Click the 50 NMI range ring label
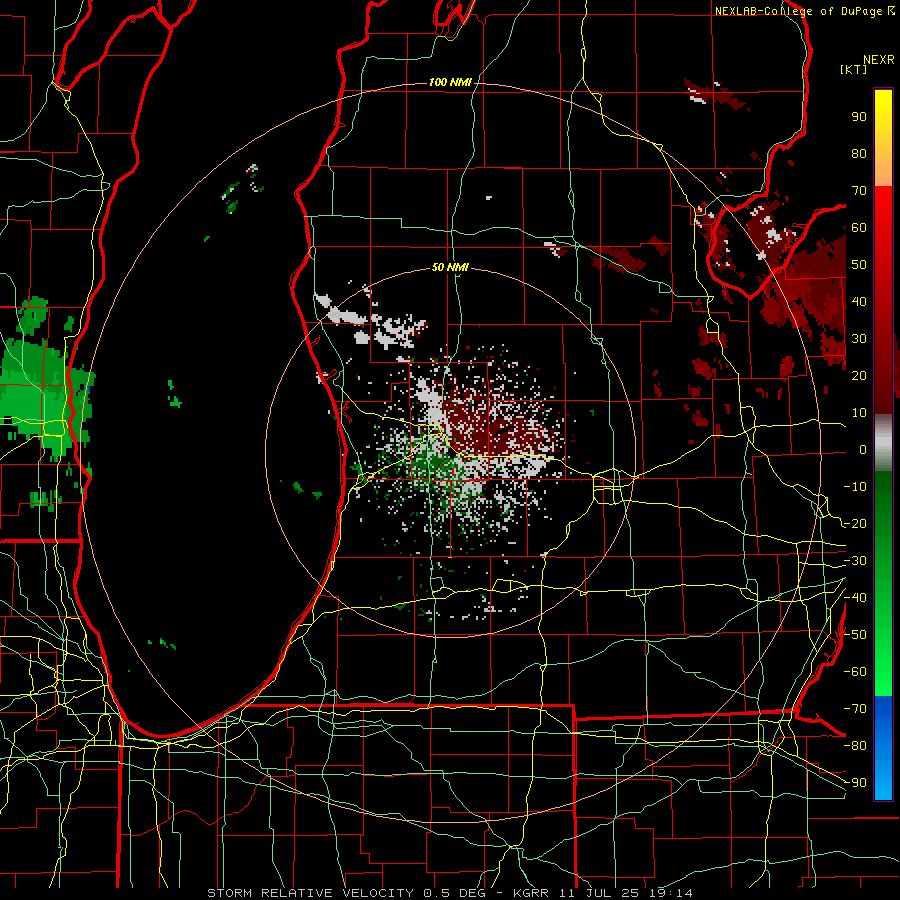Viewport: 900px width, 900px height. click(x=450, y=267)
